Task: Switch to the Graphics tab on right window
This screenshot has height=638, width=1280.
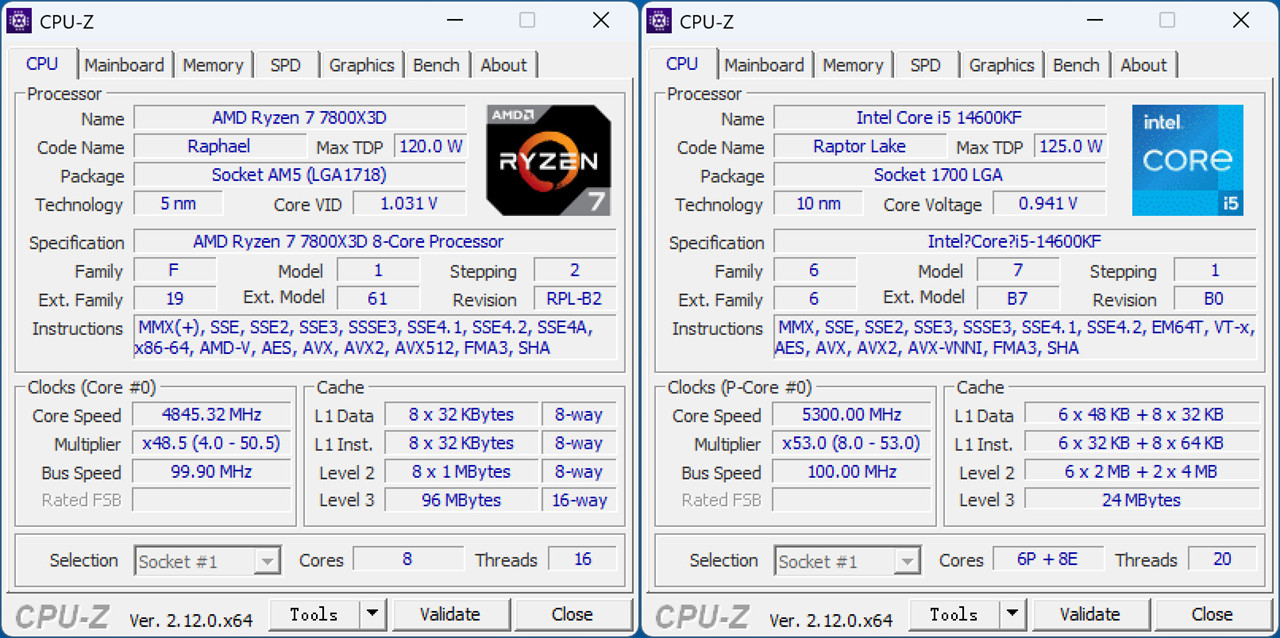Action: tap(1001, 64)
